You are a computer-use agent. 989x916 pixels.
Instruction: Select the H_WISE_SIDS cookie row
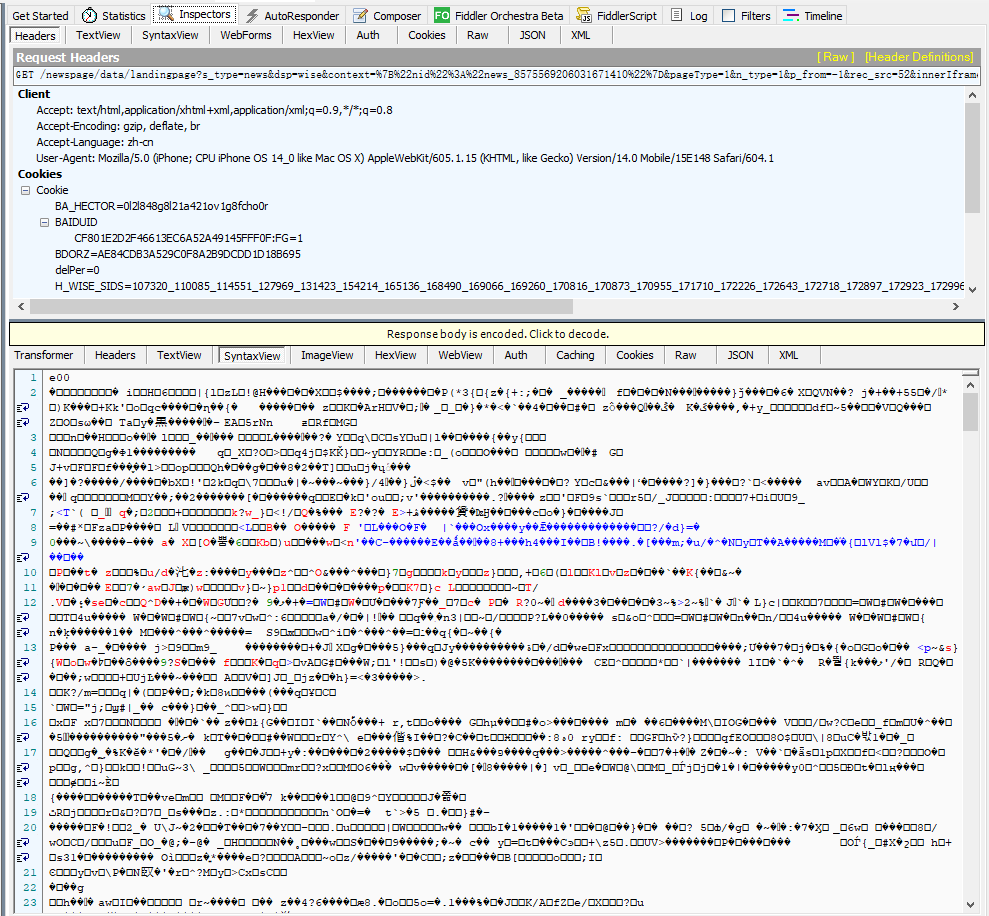pyautogui.click(x=509, y=286)
